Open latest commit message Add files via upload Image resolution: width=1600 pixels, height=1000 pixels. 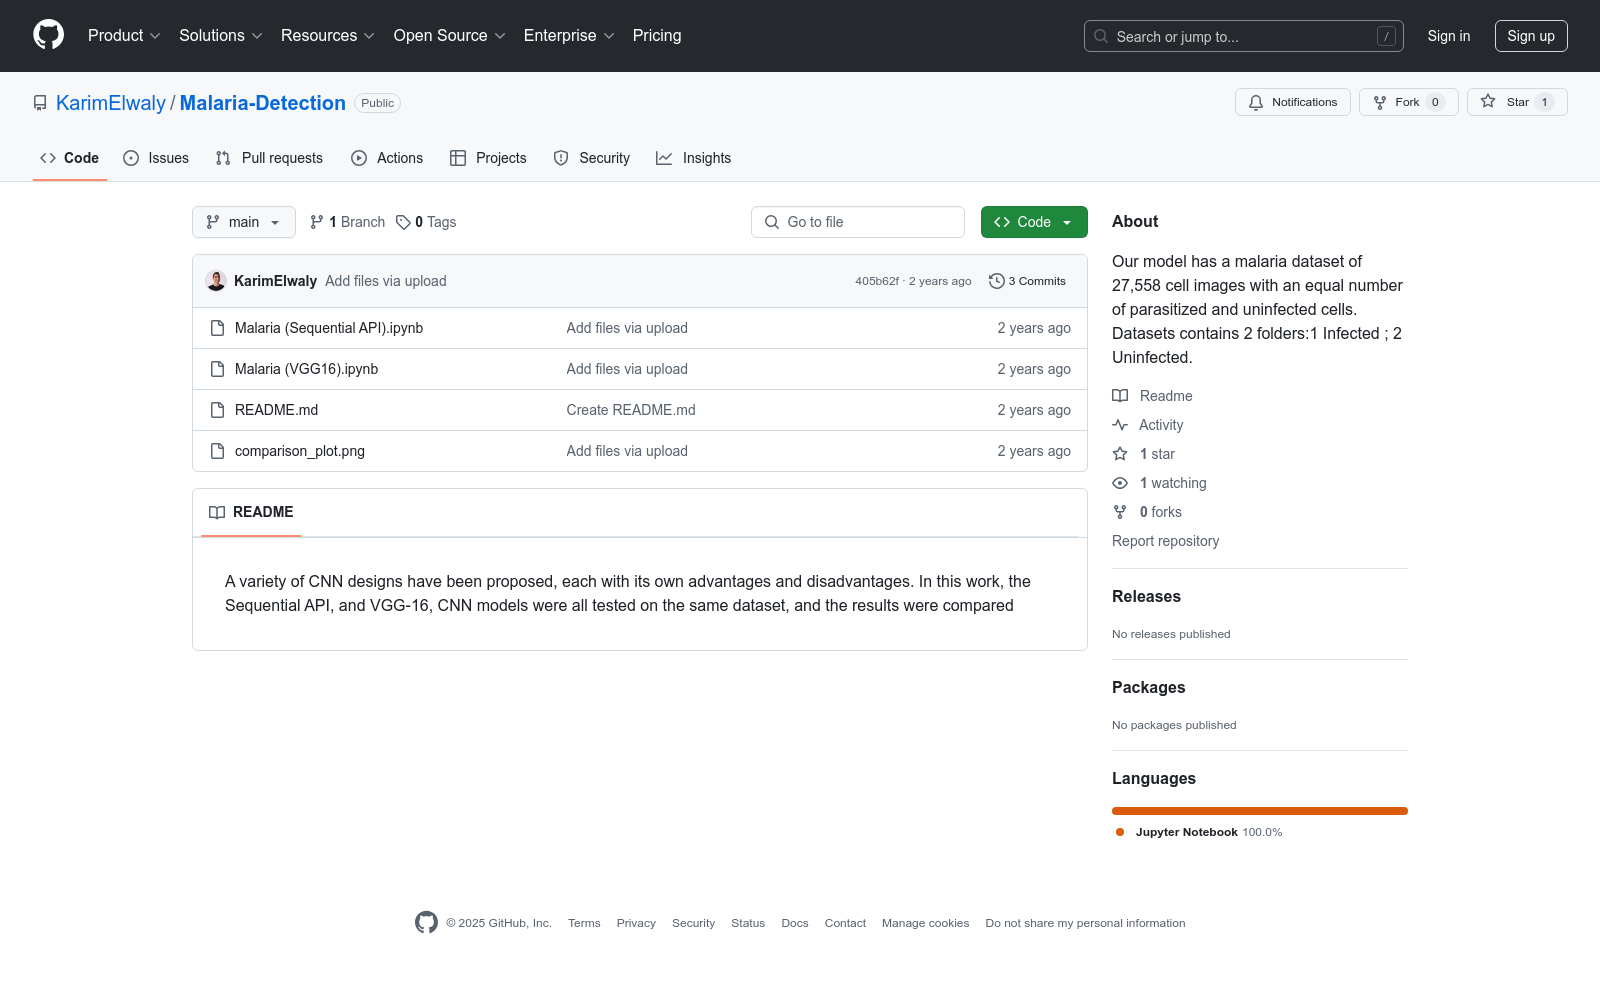[x=386, y=281]
